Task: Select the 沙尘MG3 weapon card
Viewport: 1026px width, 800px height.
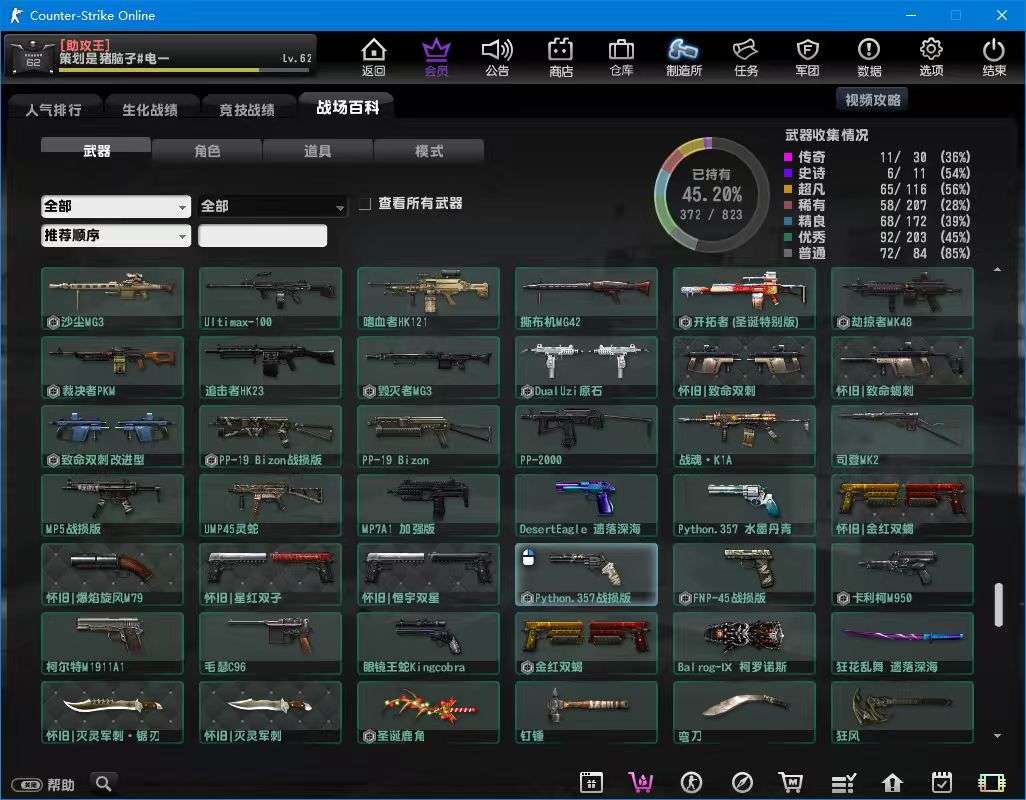Action: coord(113,298)
